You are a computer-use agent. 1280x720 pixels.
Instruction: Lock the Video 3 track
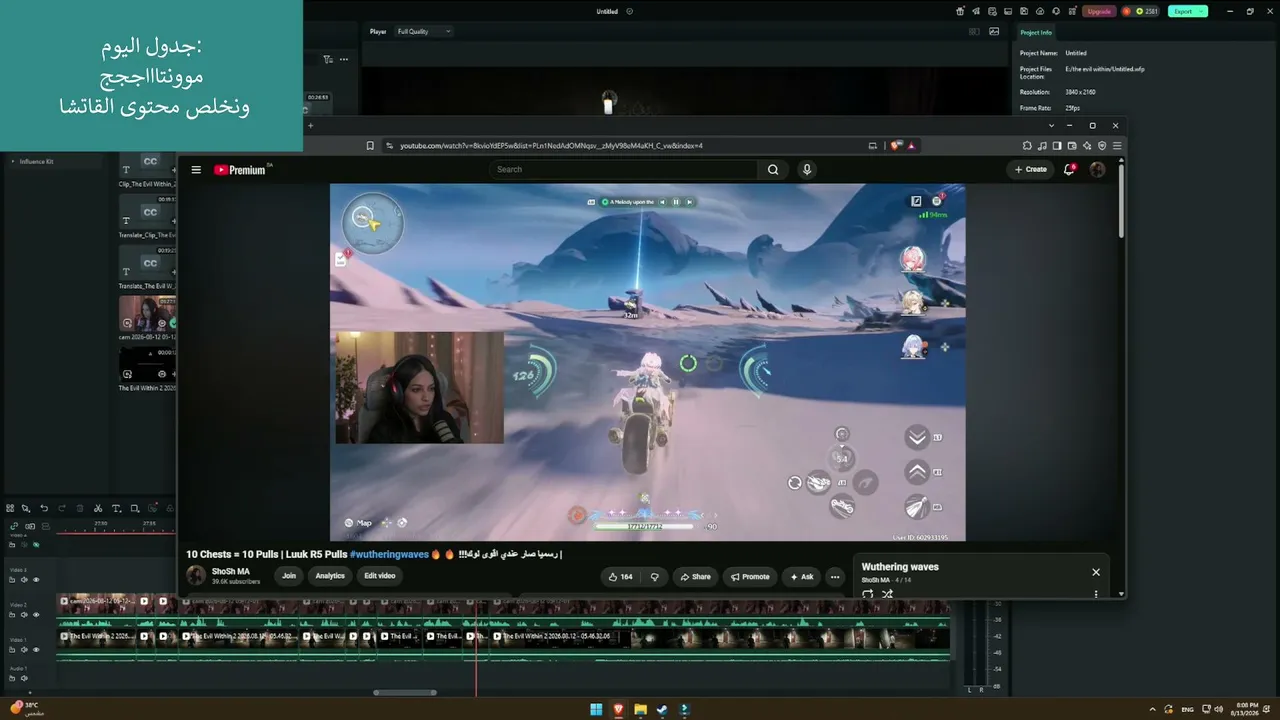[12, 580]
